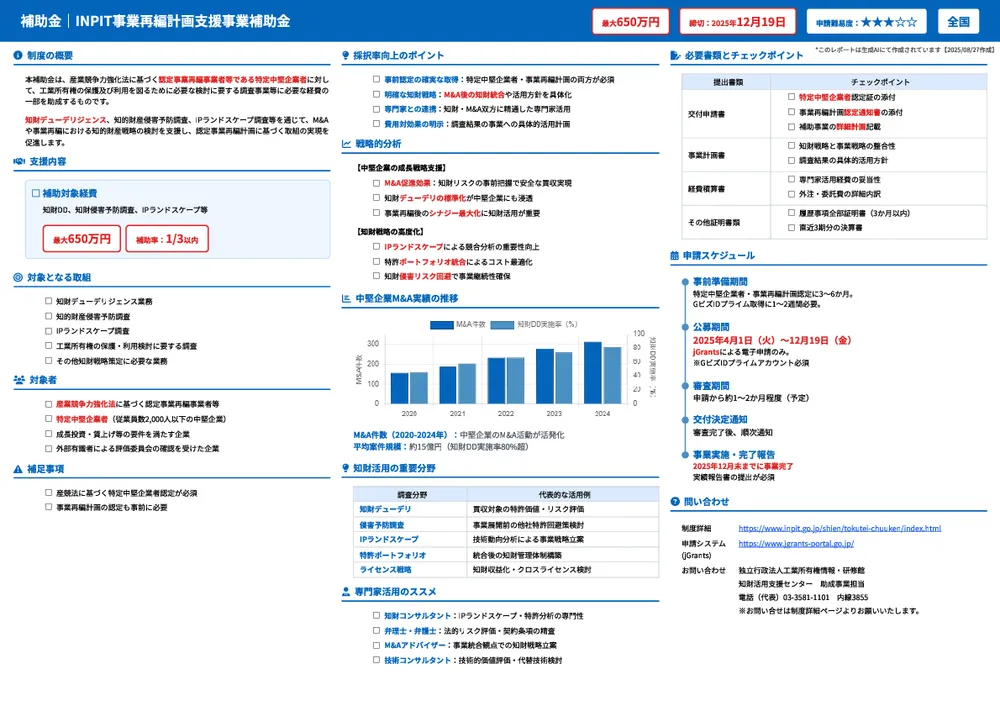Click the document icon beside 必要書類とチェックポイント
Screen dimensions: 1000x706
675,55
